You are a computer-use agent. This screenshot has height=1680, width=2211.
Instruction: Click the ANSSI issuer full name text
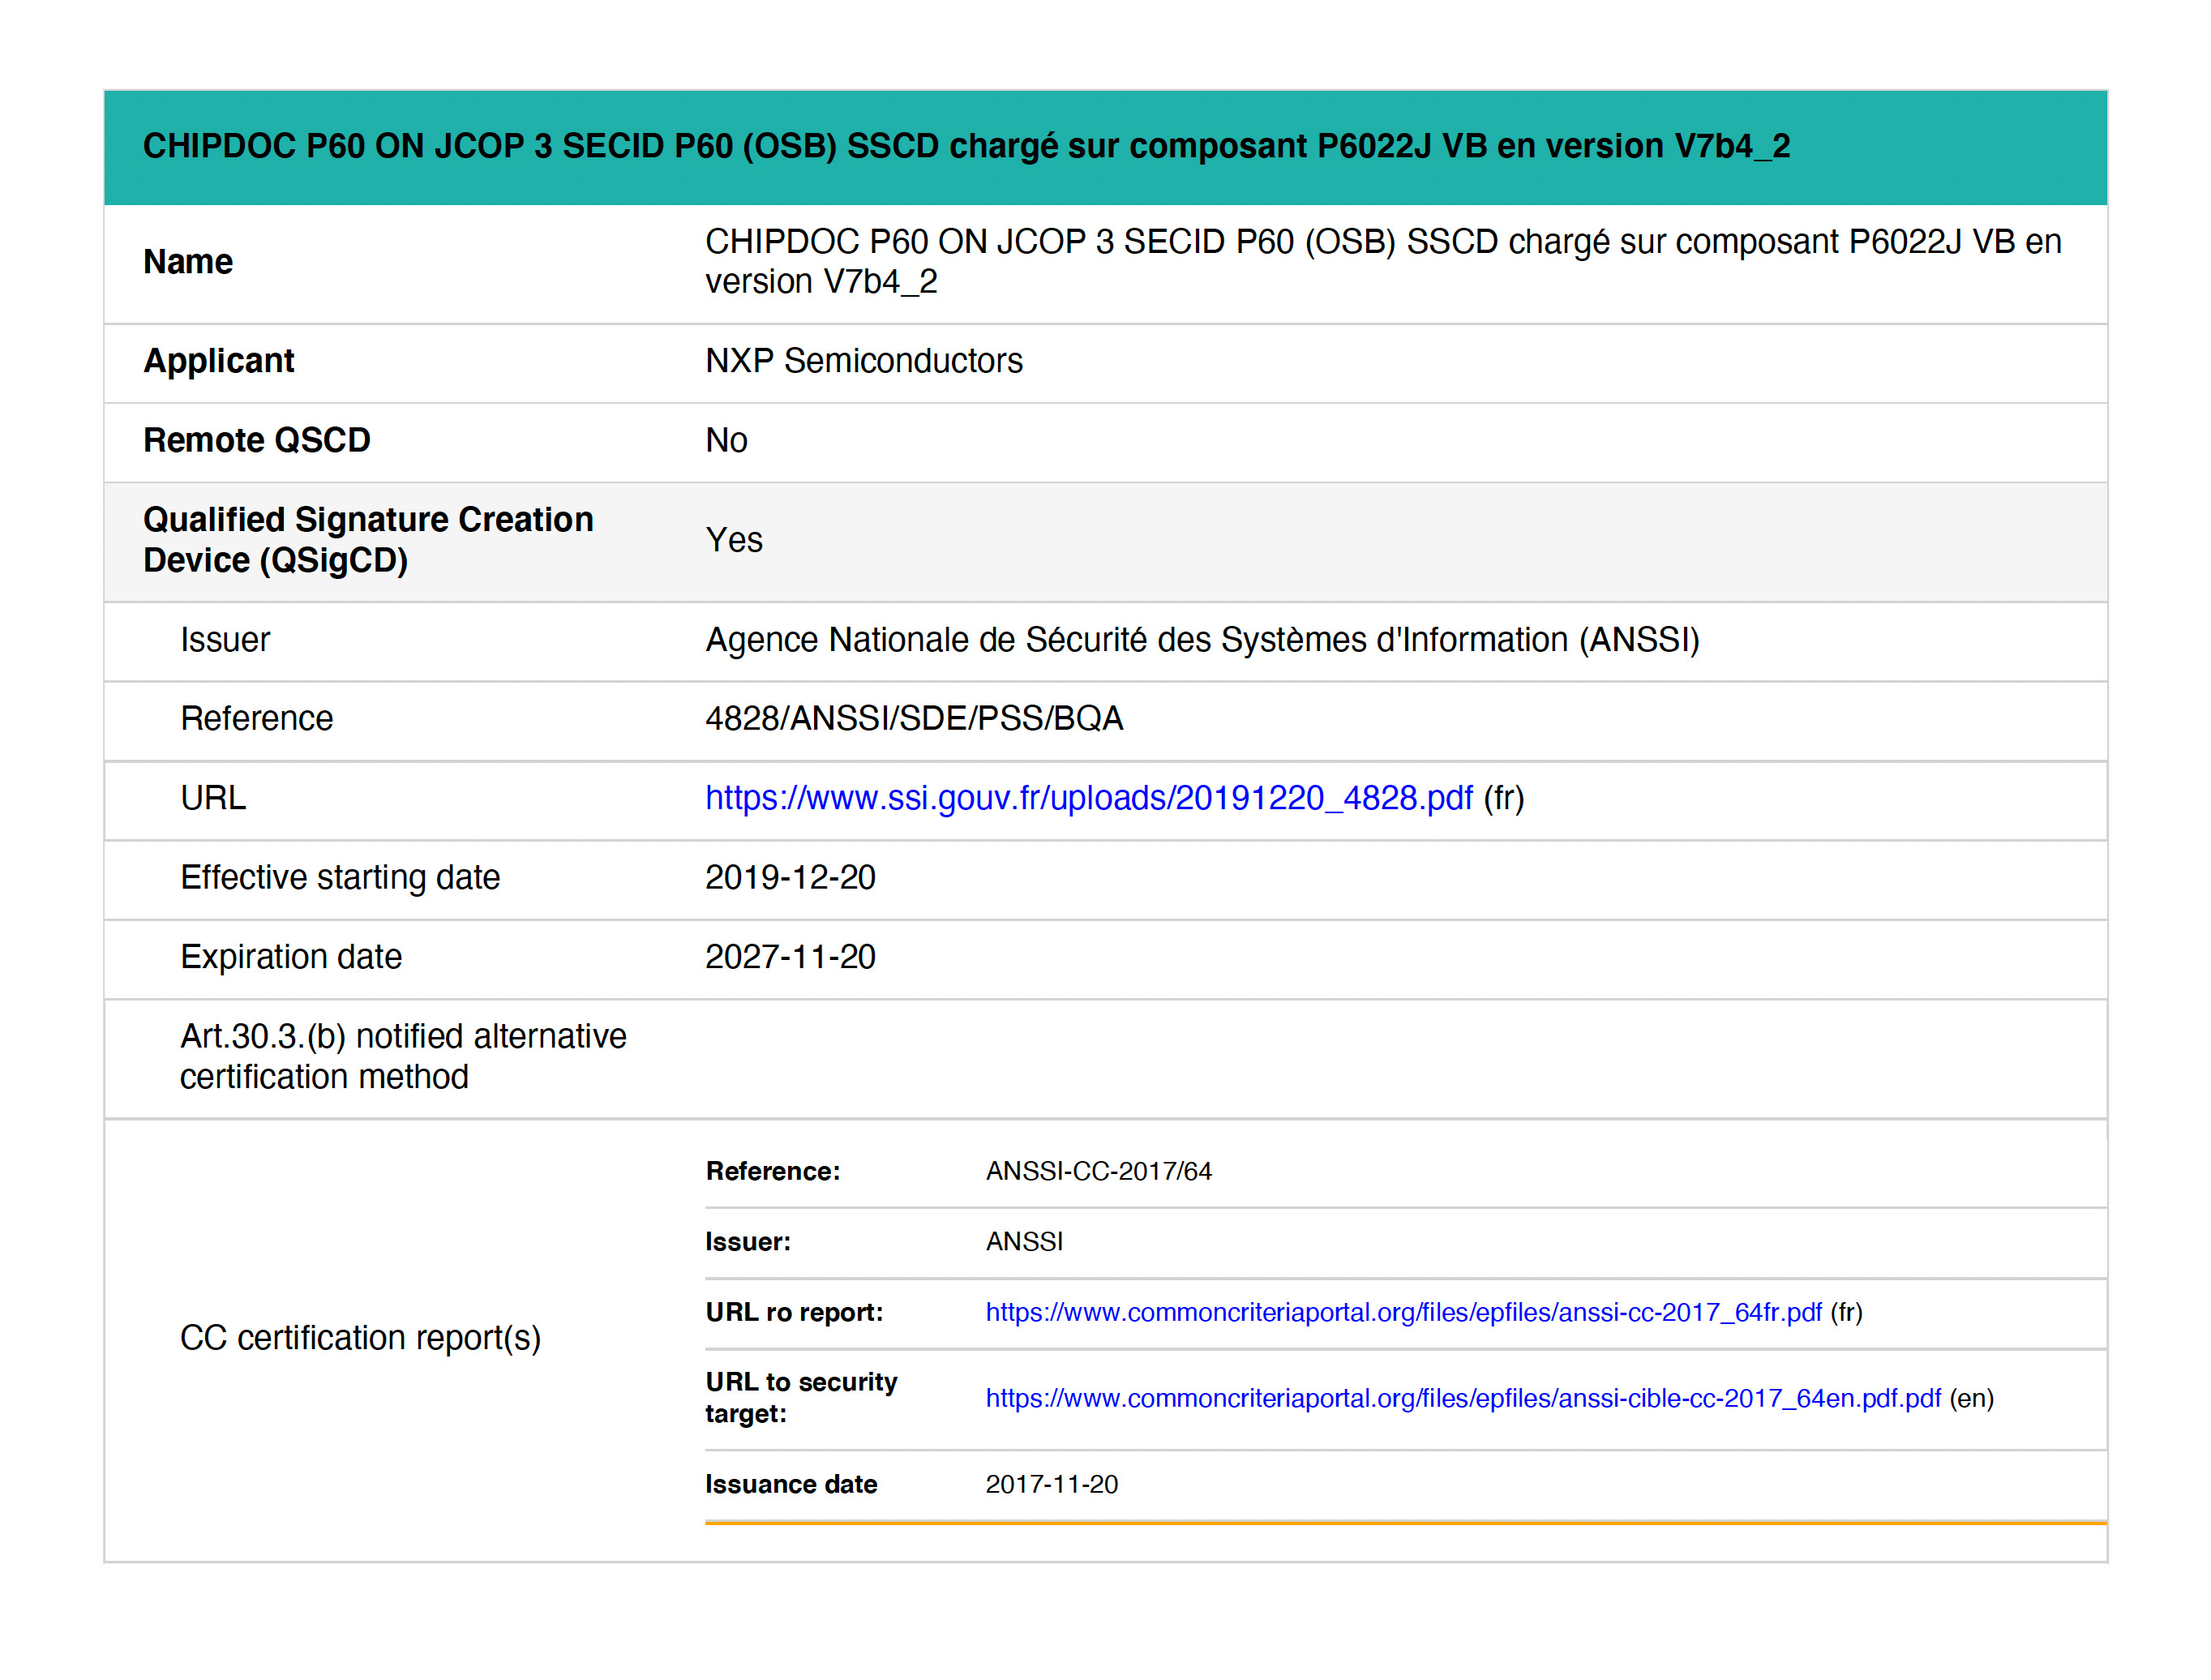(x=1202, y=640)
